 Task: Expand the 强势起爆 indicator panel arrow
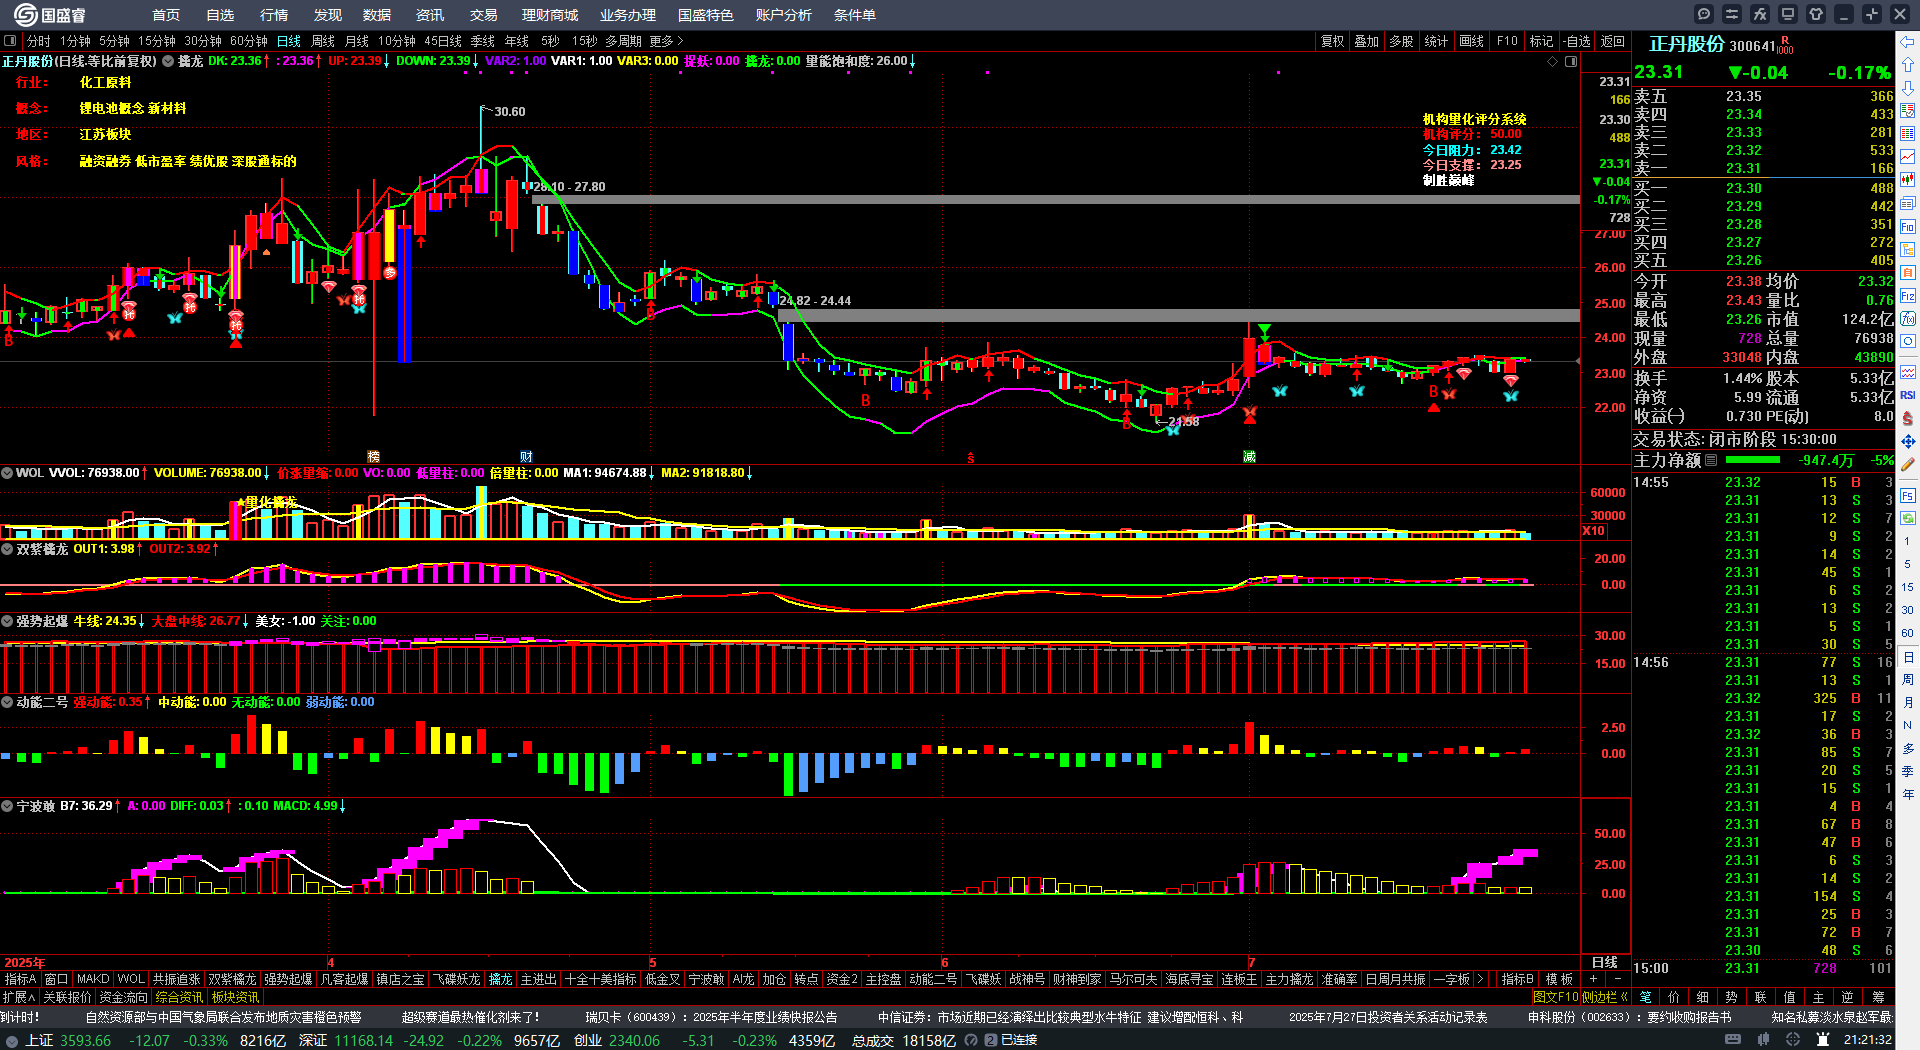(7, 621)
